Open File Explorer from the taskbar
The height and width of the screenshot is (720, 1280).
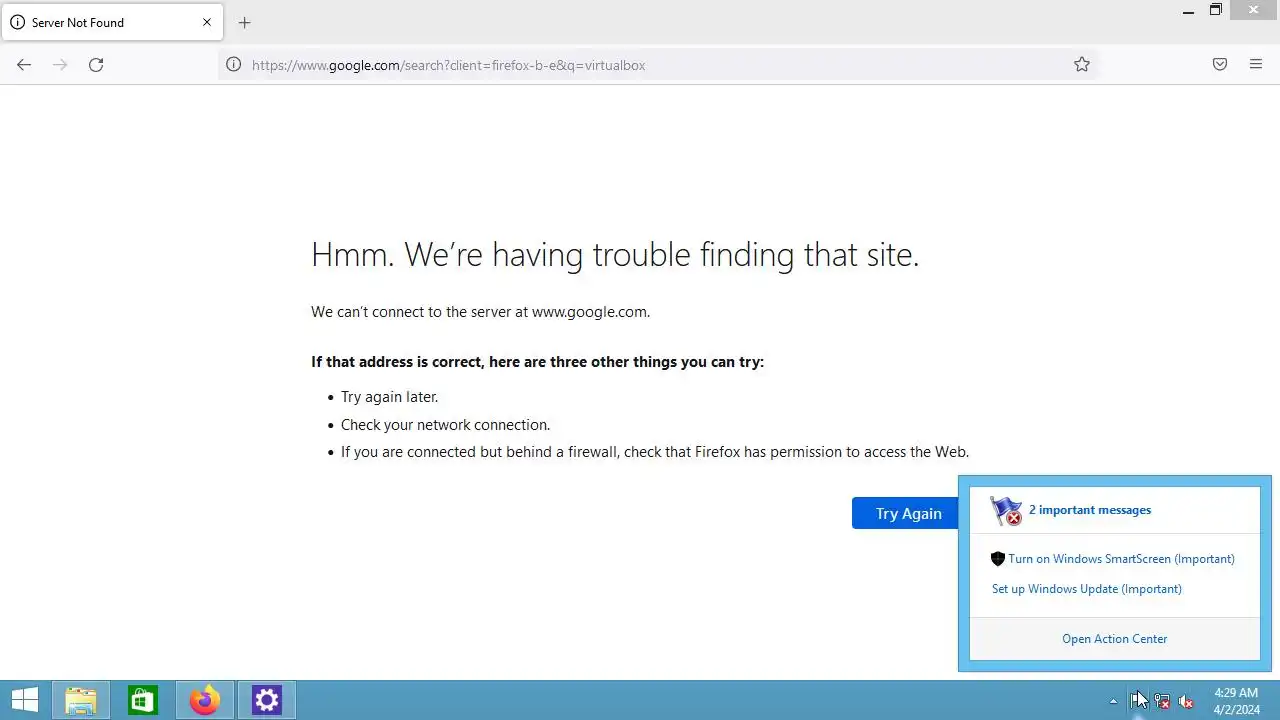[x=81, y=700]
